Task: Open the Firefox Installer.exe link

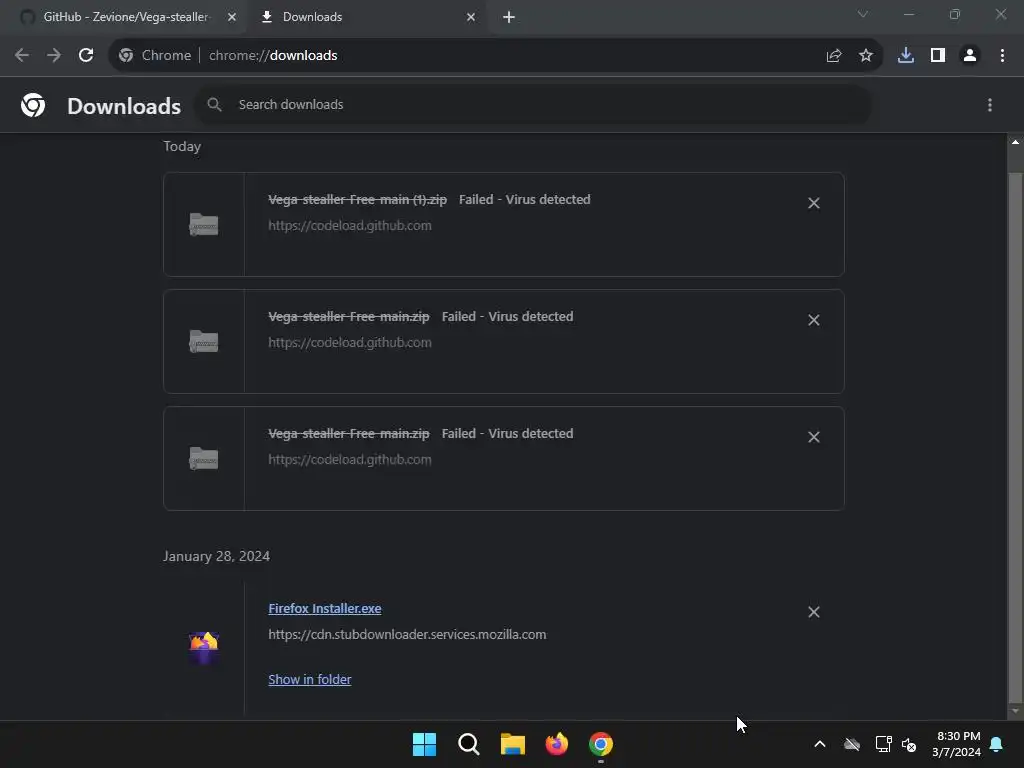Action: pyautogui.click(x=325, y=608)
